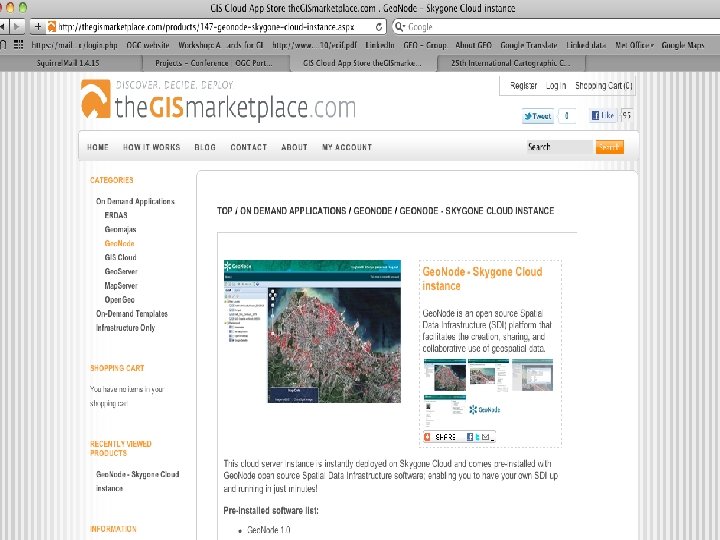Share product via Facebook icon
The image size is (720, 540).
coord(470,437)
